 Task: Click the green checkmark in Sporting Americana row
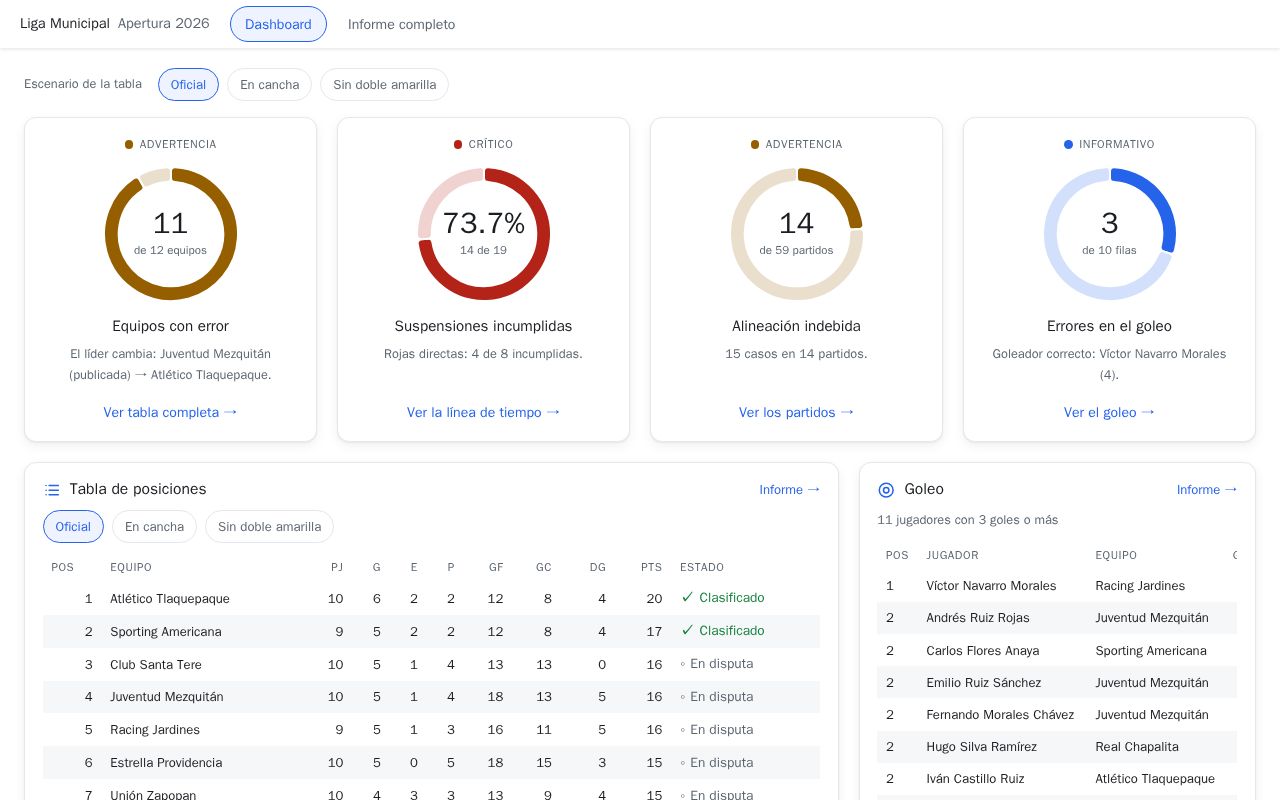pyautogui.click(x=687, y=630)
